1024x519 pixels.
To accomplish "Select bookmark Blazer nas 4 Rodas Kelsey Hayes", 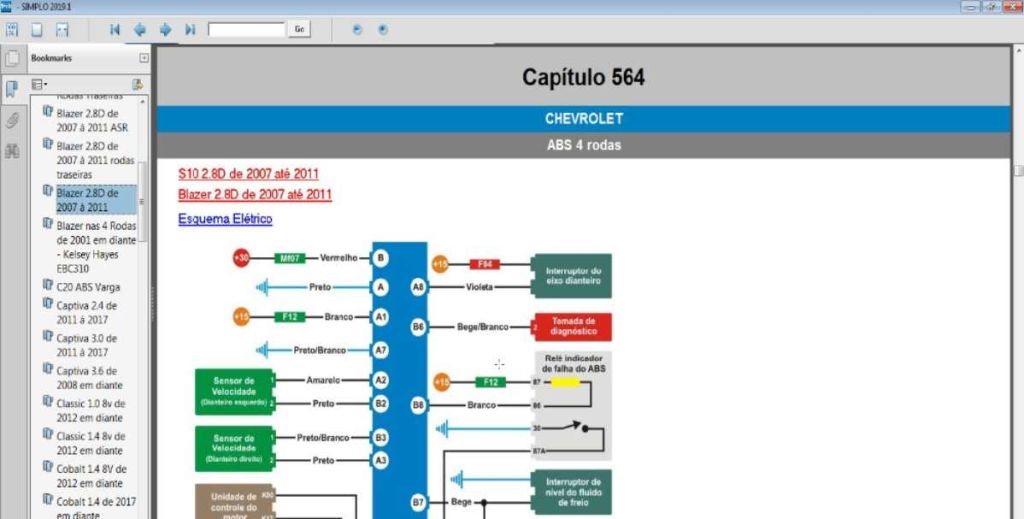I will point(96,247).
